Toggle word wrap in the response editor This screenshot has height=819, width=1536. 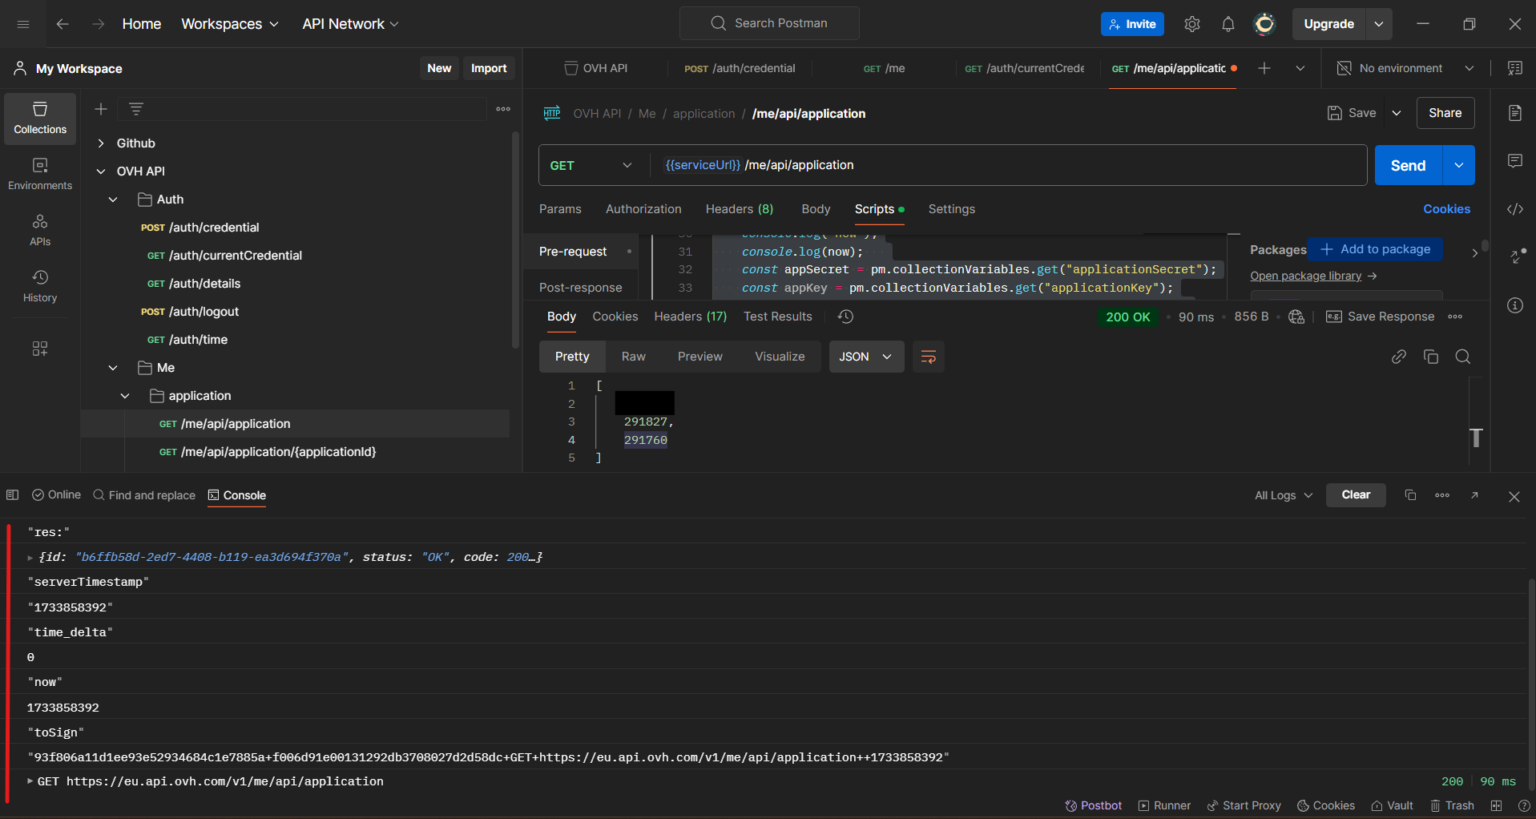coord(928,356)
